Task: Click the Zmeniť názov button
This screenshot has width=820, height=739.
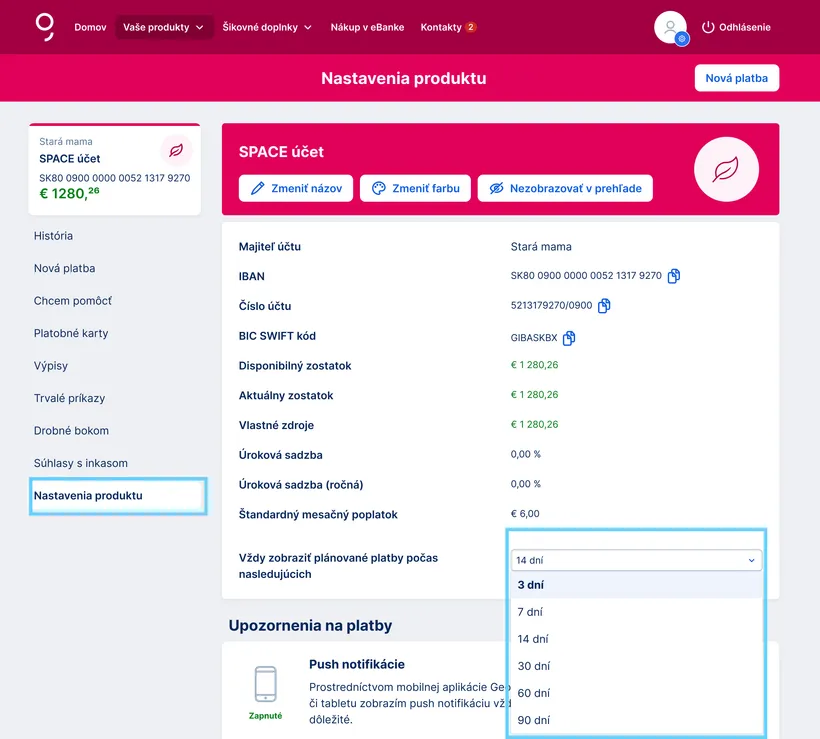Action: click(x=296, y=188)
